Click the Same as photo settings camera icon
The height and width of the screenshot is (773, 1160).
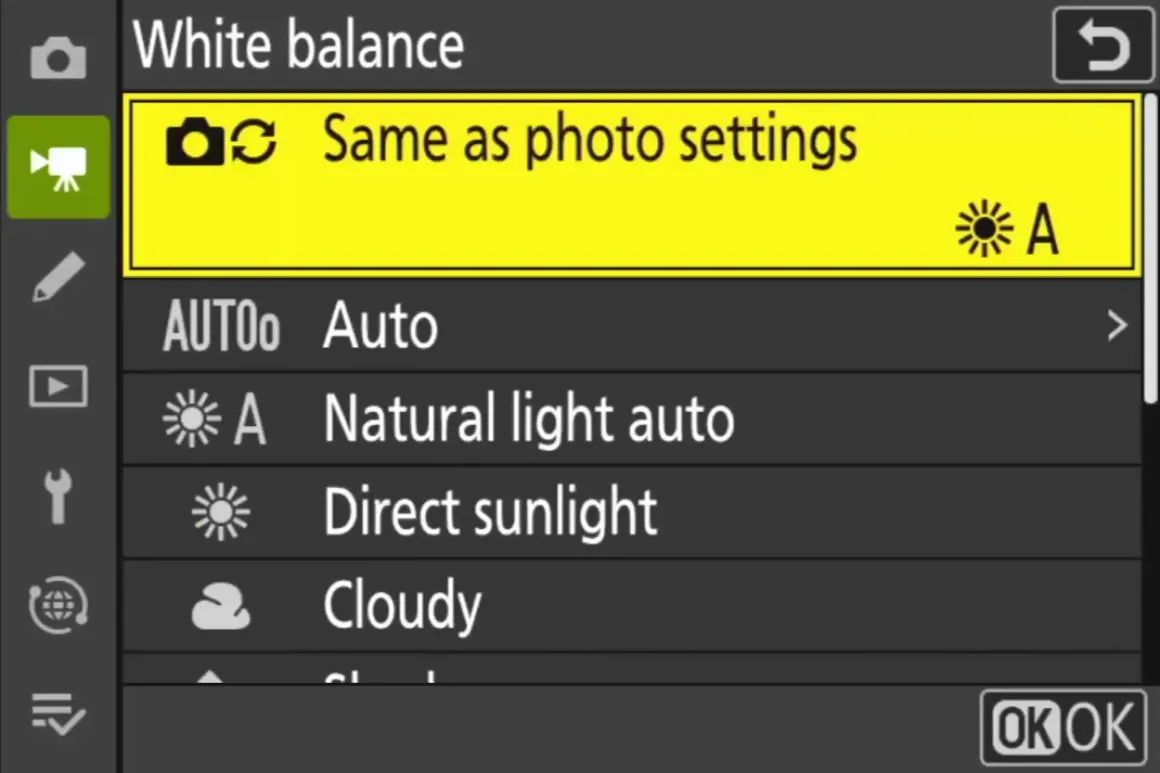pos(196,142)
